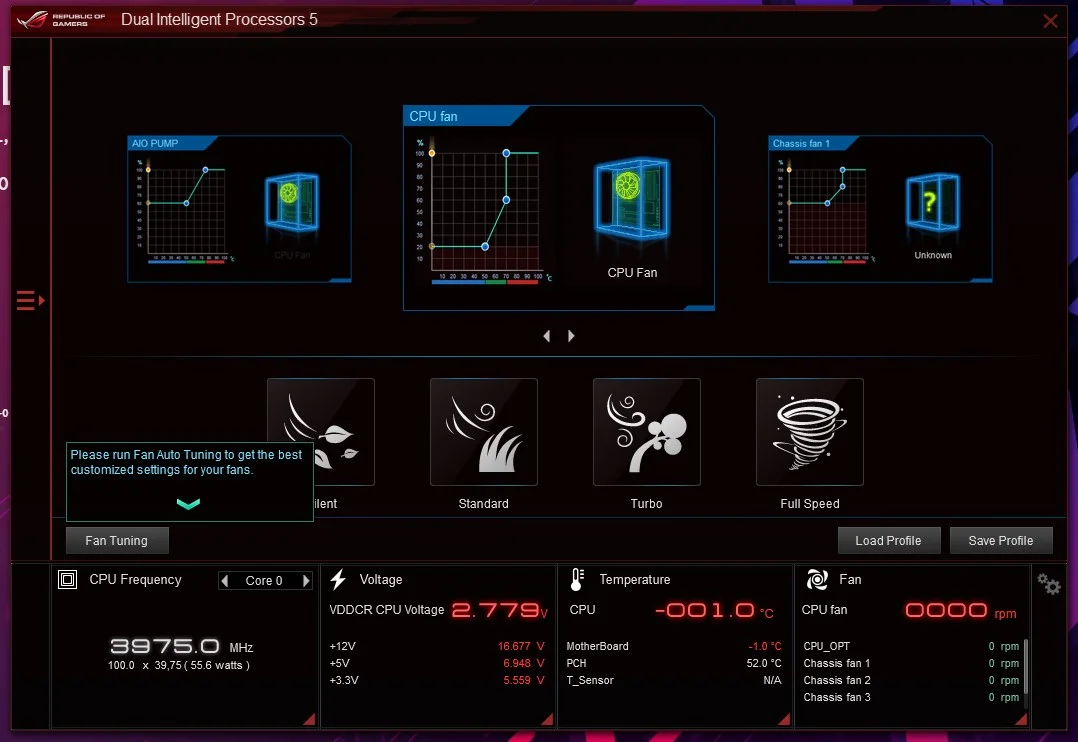This screenshot has width=1078, height=742.
Task: Expand the CPU Frequency panel corner triangle
Action: [x=309, y=719]
